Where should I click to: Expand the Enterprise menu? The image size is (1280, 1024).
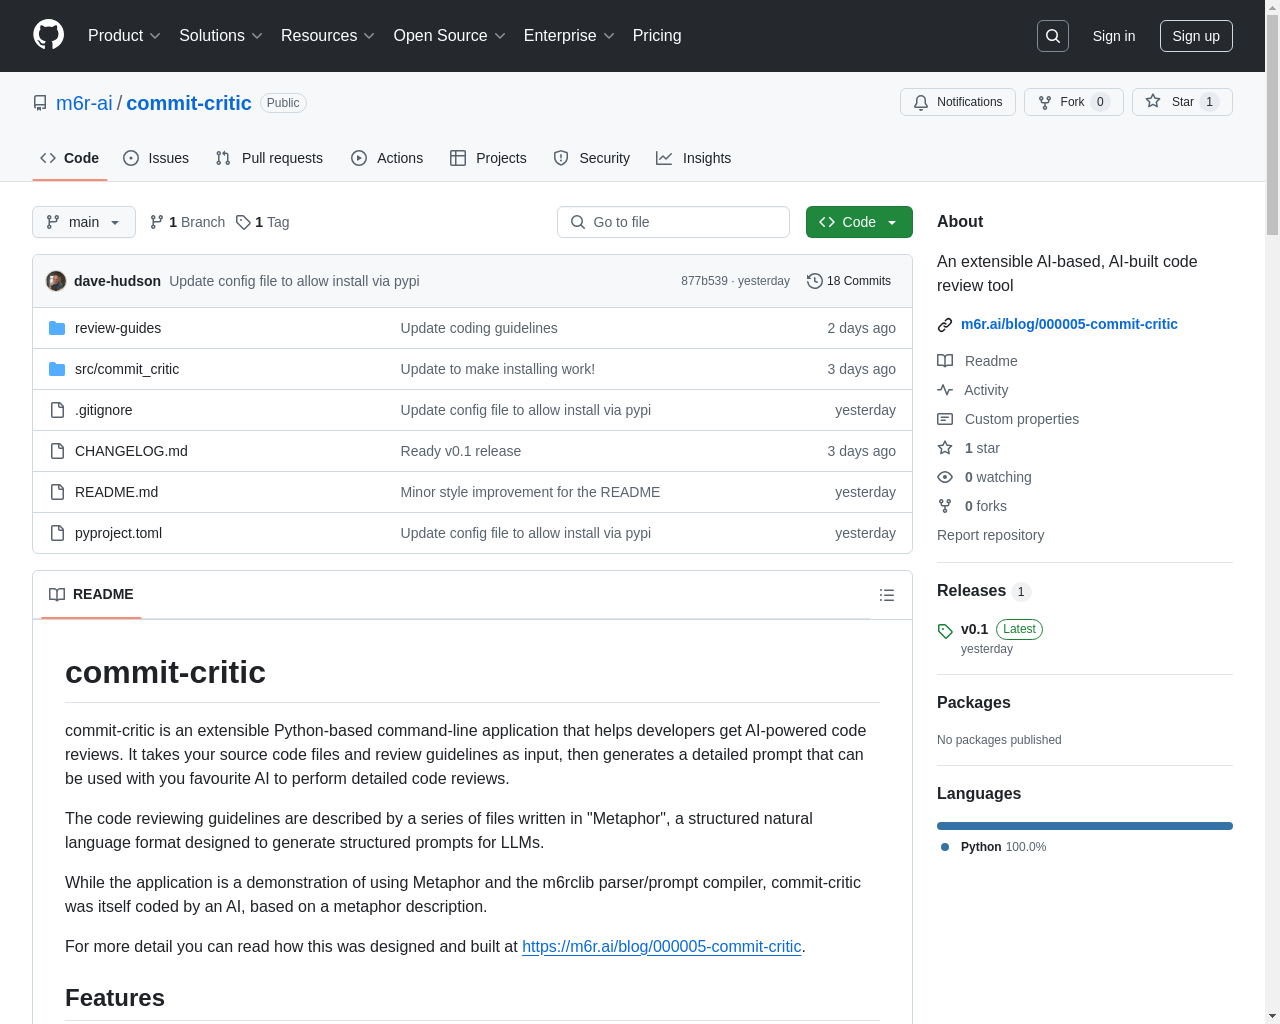[569, 36]
